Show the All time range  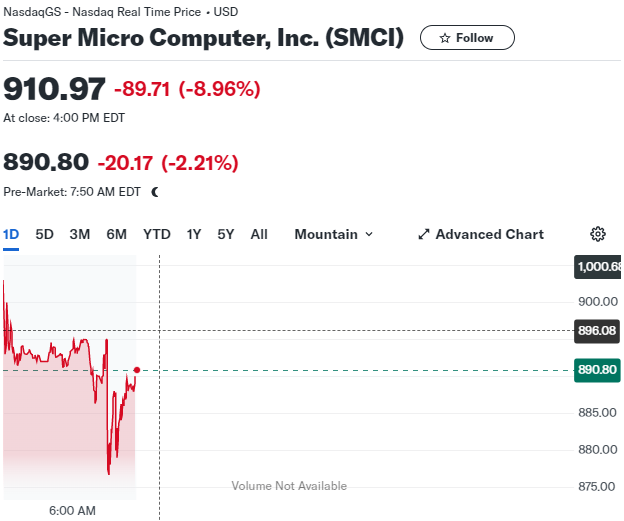pyautogui.click(x=259, y=234)
